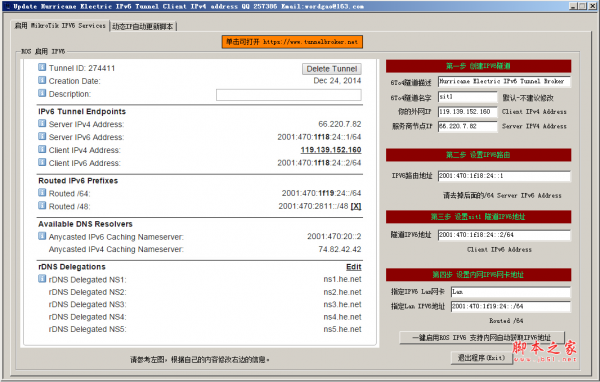This screenshot has width=600, height=382.
Task: Follow the Client IPv4 119.139.152.160 link
Action: pyautogui.click(x=331, y=150)
